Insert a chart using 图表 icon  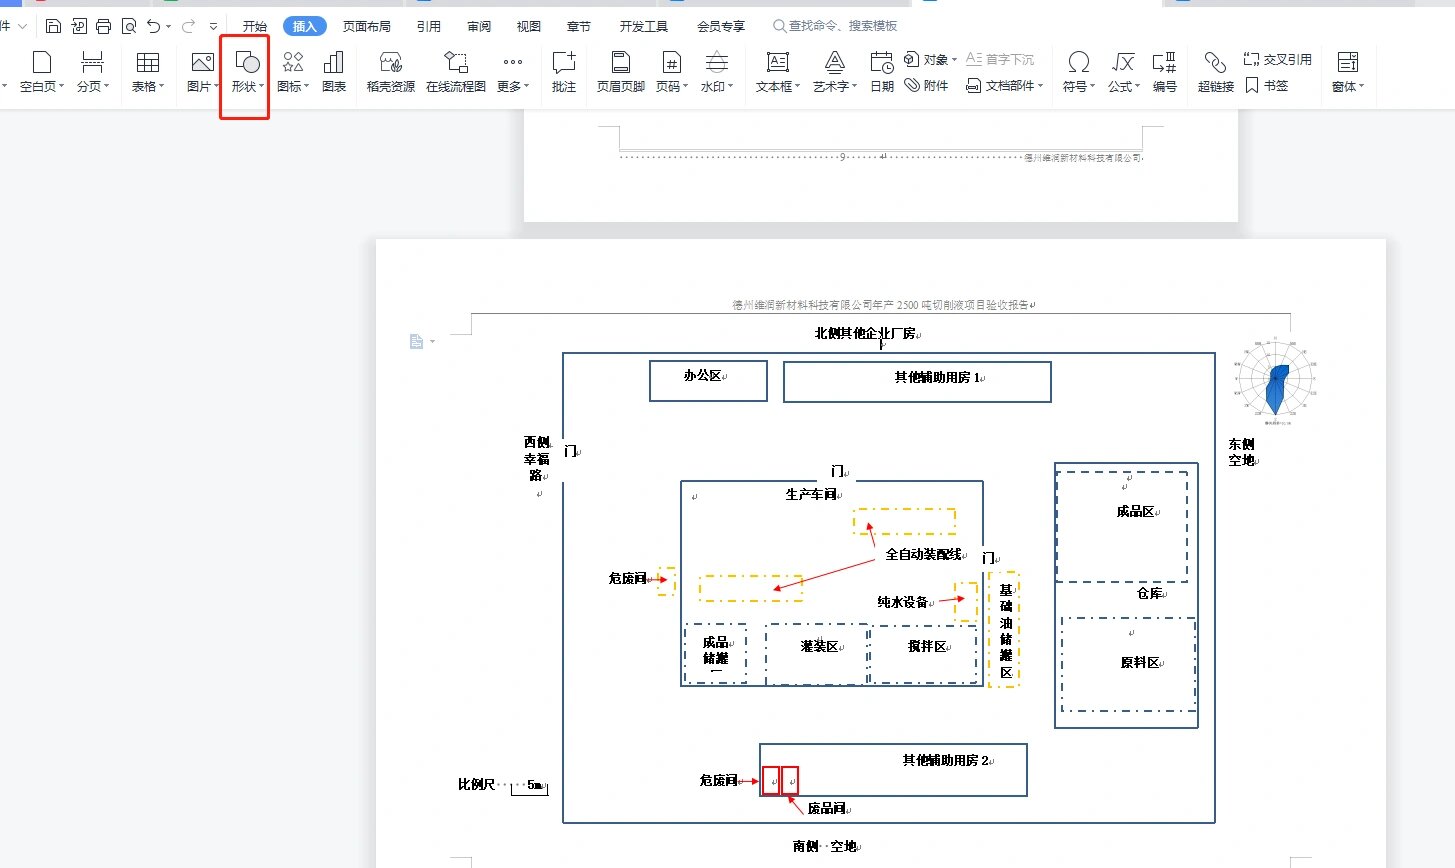point(334,71)
